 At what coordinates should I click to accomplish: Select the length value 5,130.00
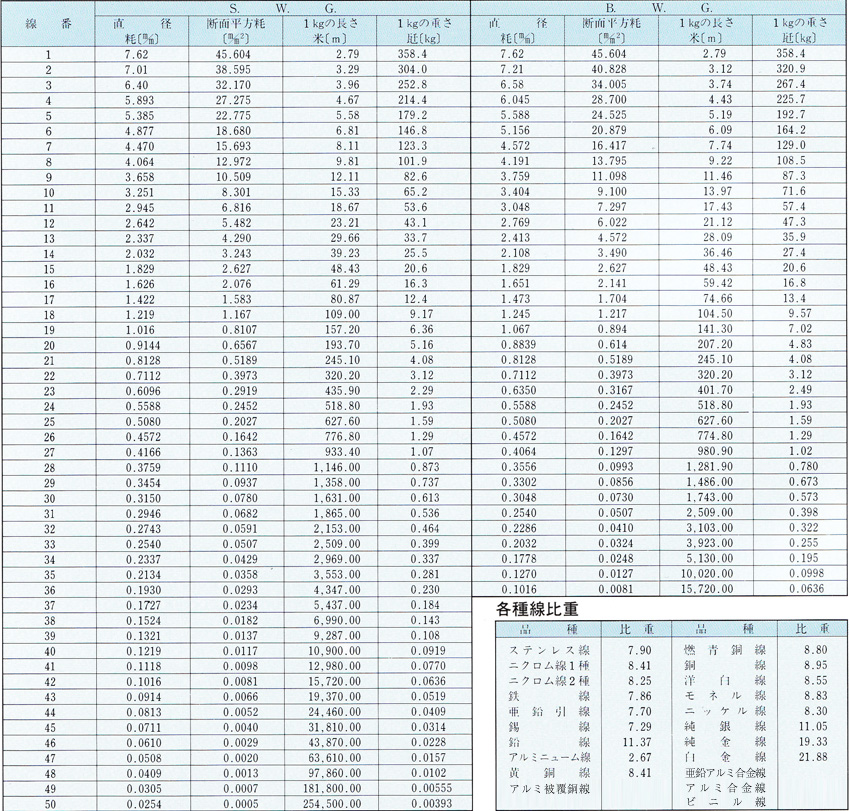[x=709, y=558]
